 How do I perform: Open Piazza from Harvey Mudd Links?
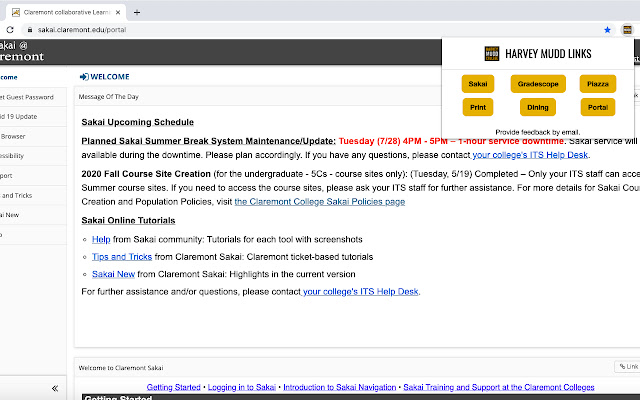pyautogui.click(x=598, y=84)
